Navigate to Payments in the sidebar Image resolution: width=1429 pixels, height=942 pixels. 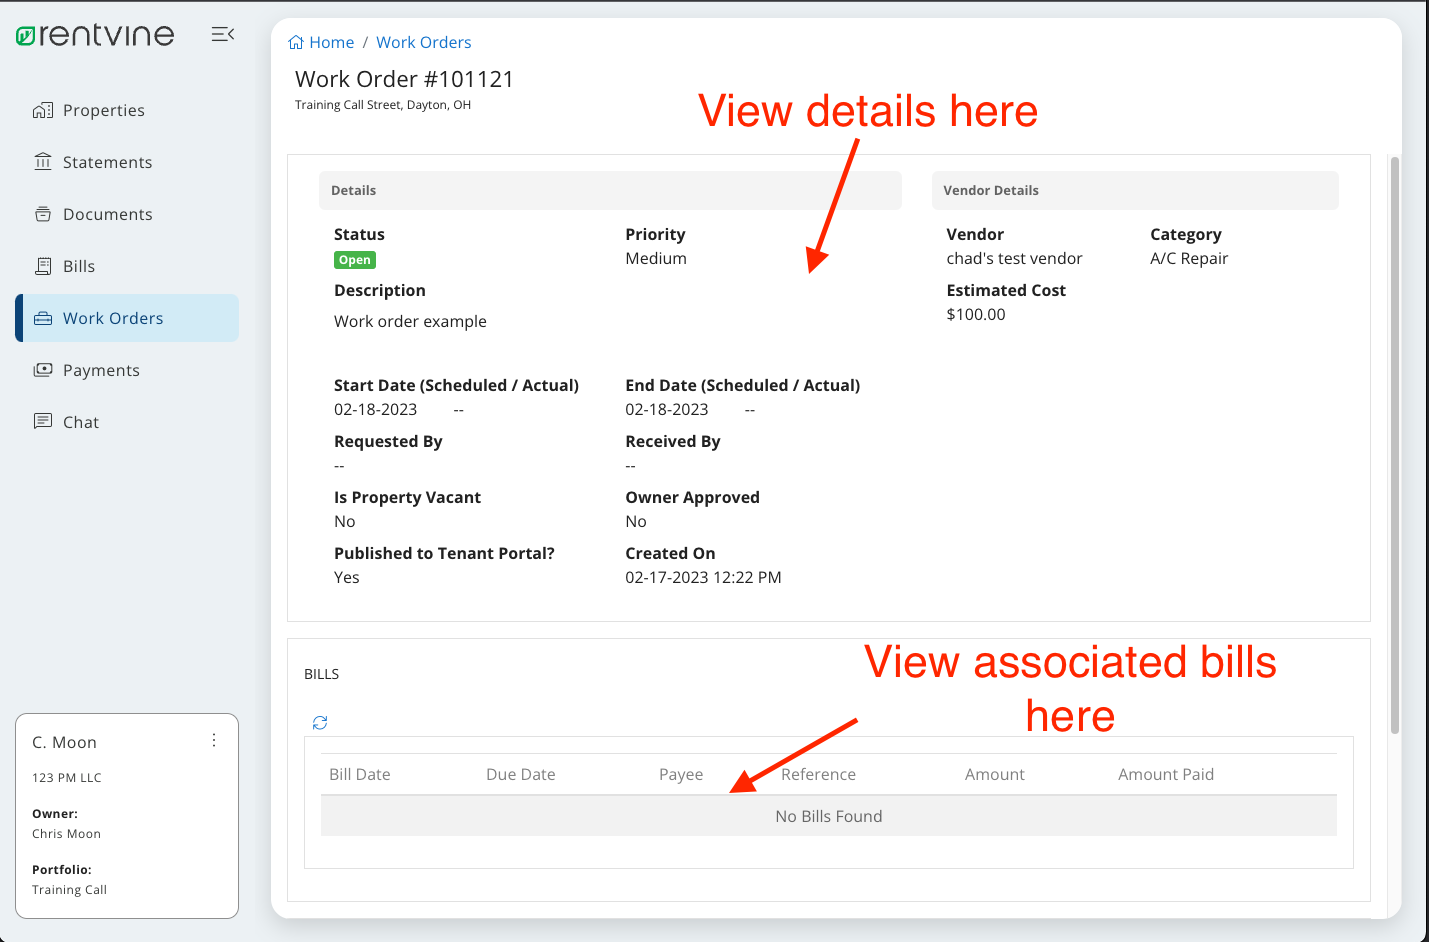click(101, 370)
